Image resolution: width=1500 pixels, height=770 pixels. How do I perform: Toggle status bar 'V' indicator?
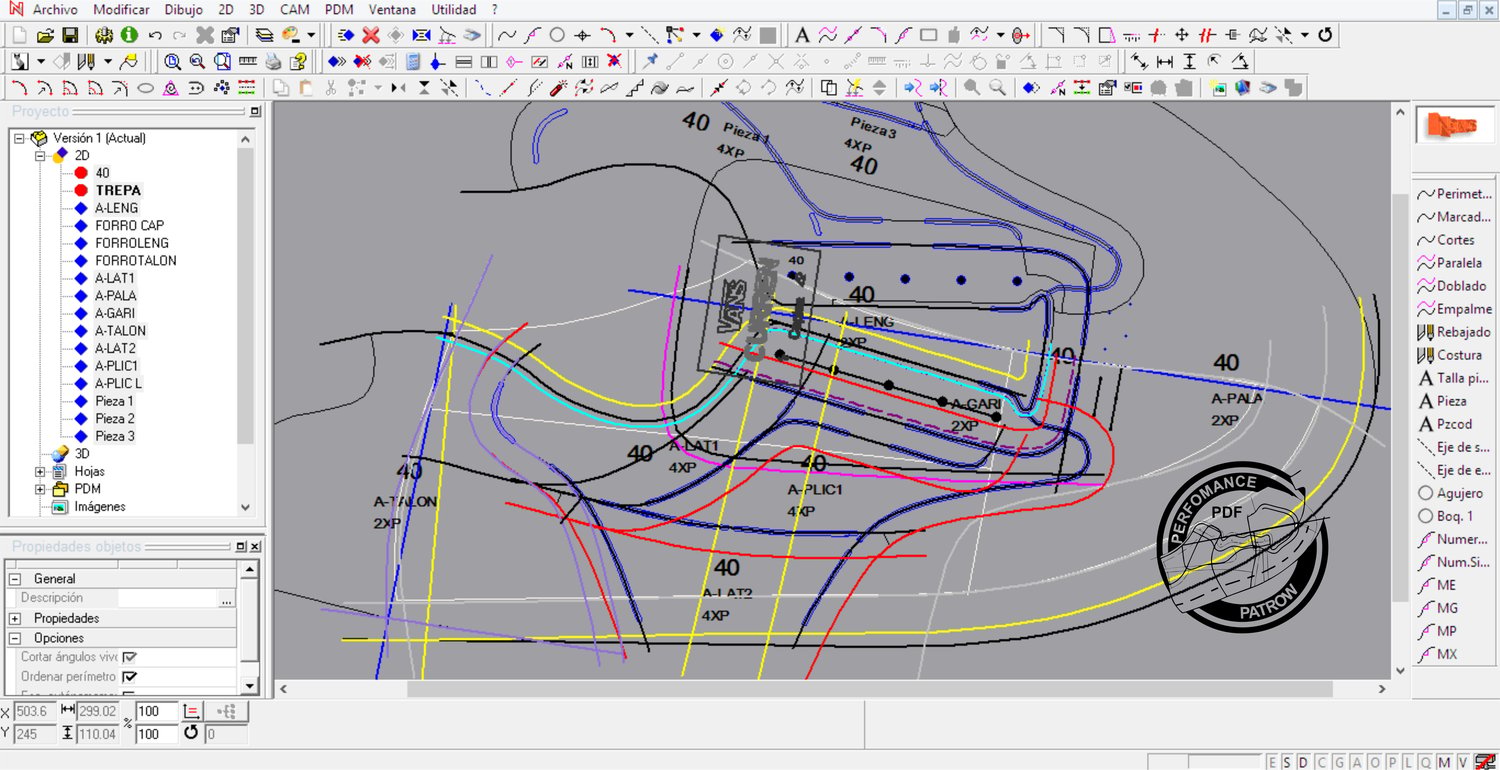pos(1461,762)
